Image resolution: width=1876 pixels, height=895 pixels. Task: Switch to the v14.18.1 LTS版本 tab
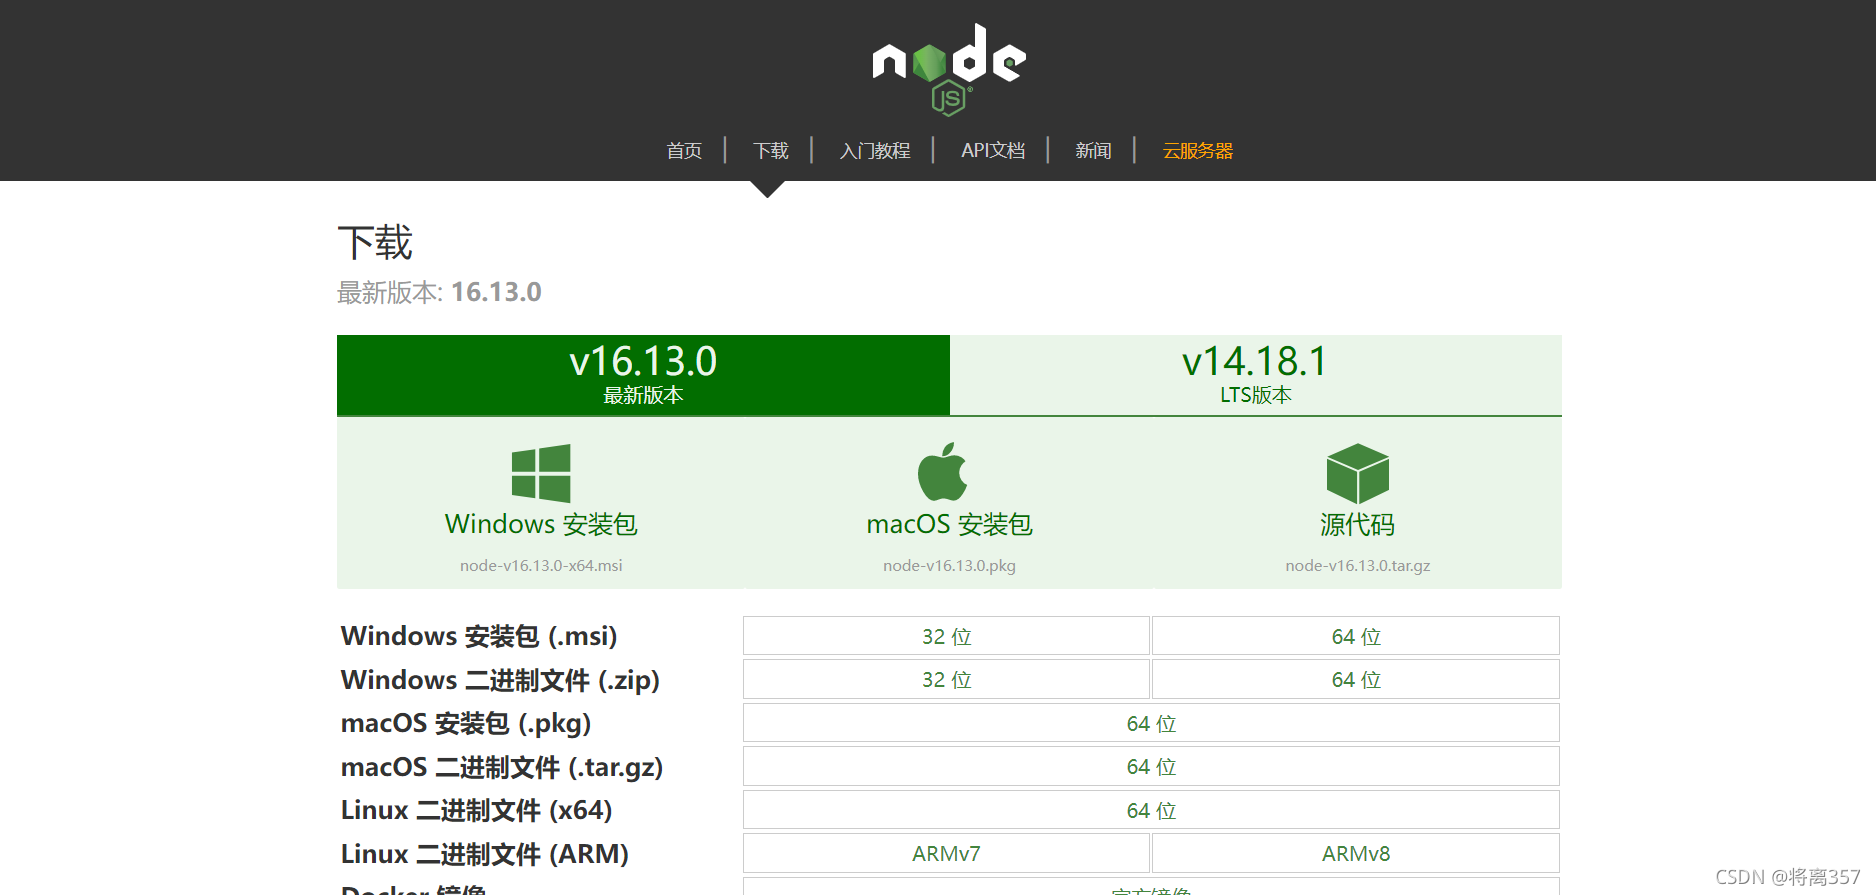[1256, 375]
